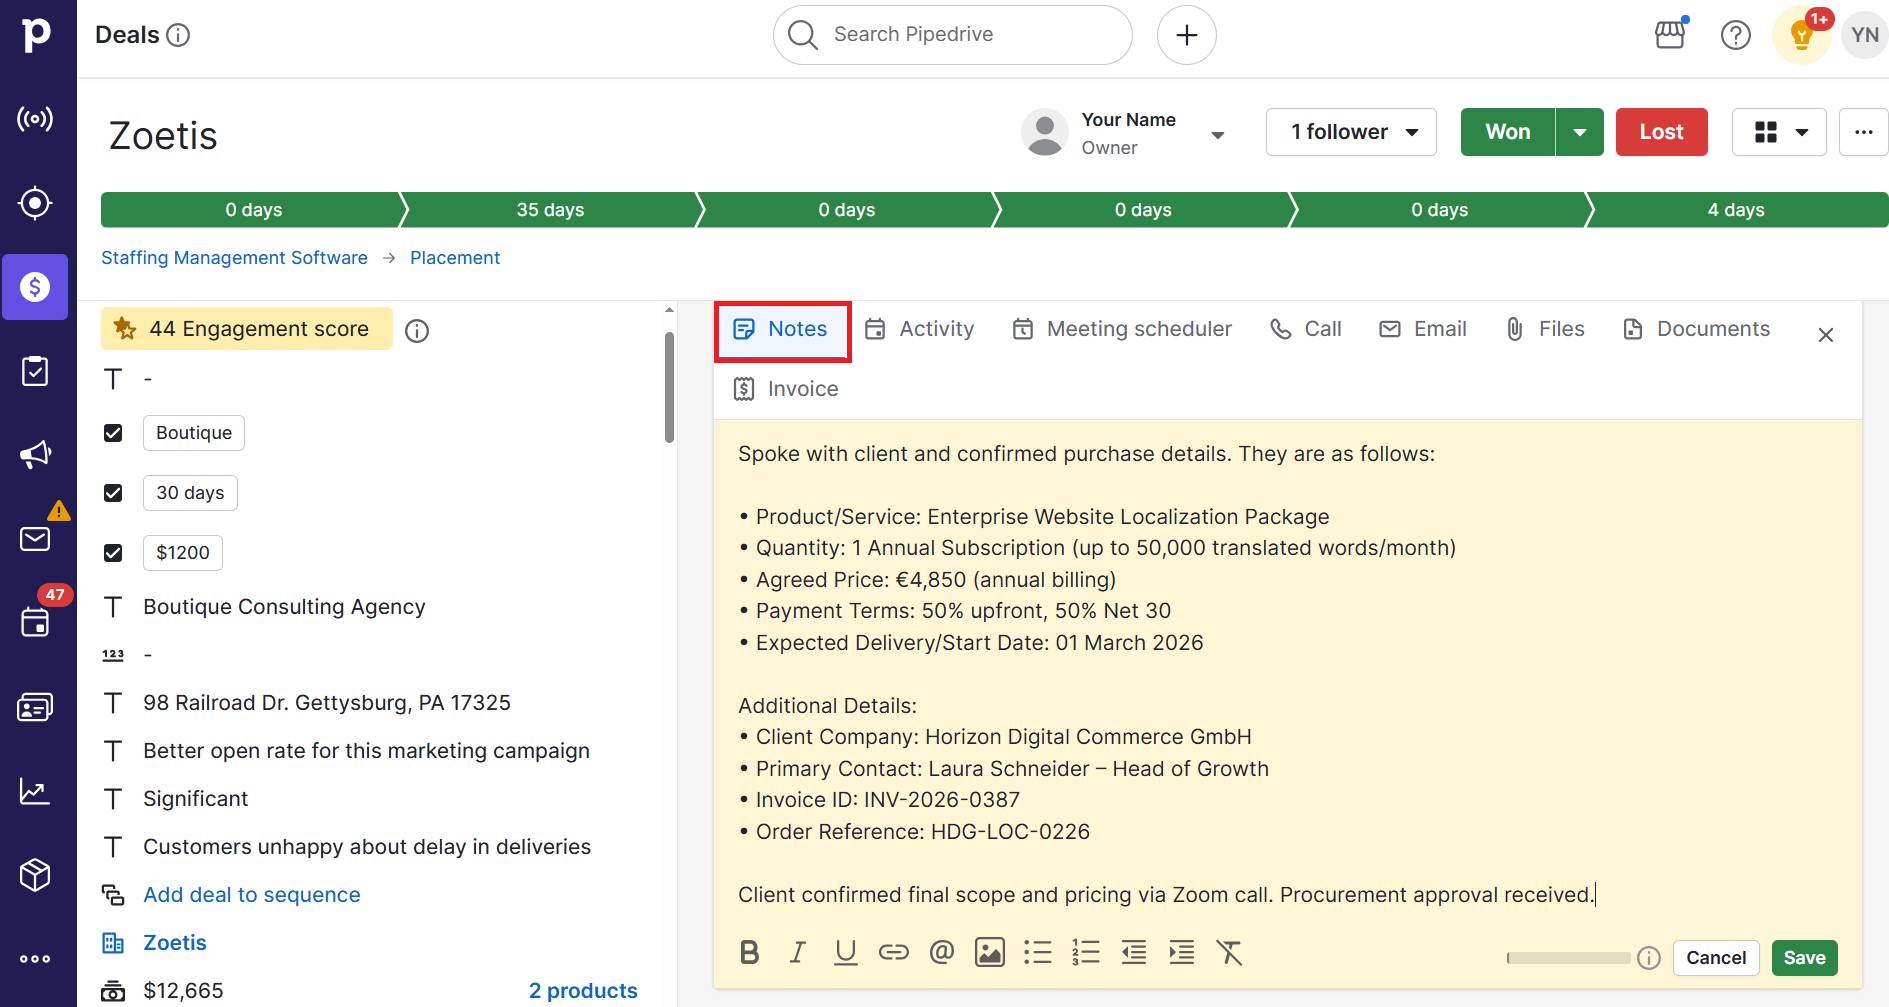Open the Marketplace icon
This screenshot has width=1889, height=1007.
coord(1670,35)
